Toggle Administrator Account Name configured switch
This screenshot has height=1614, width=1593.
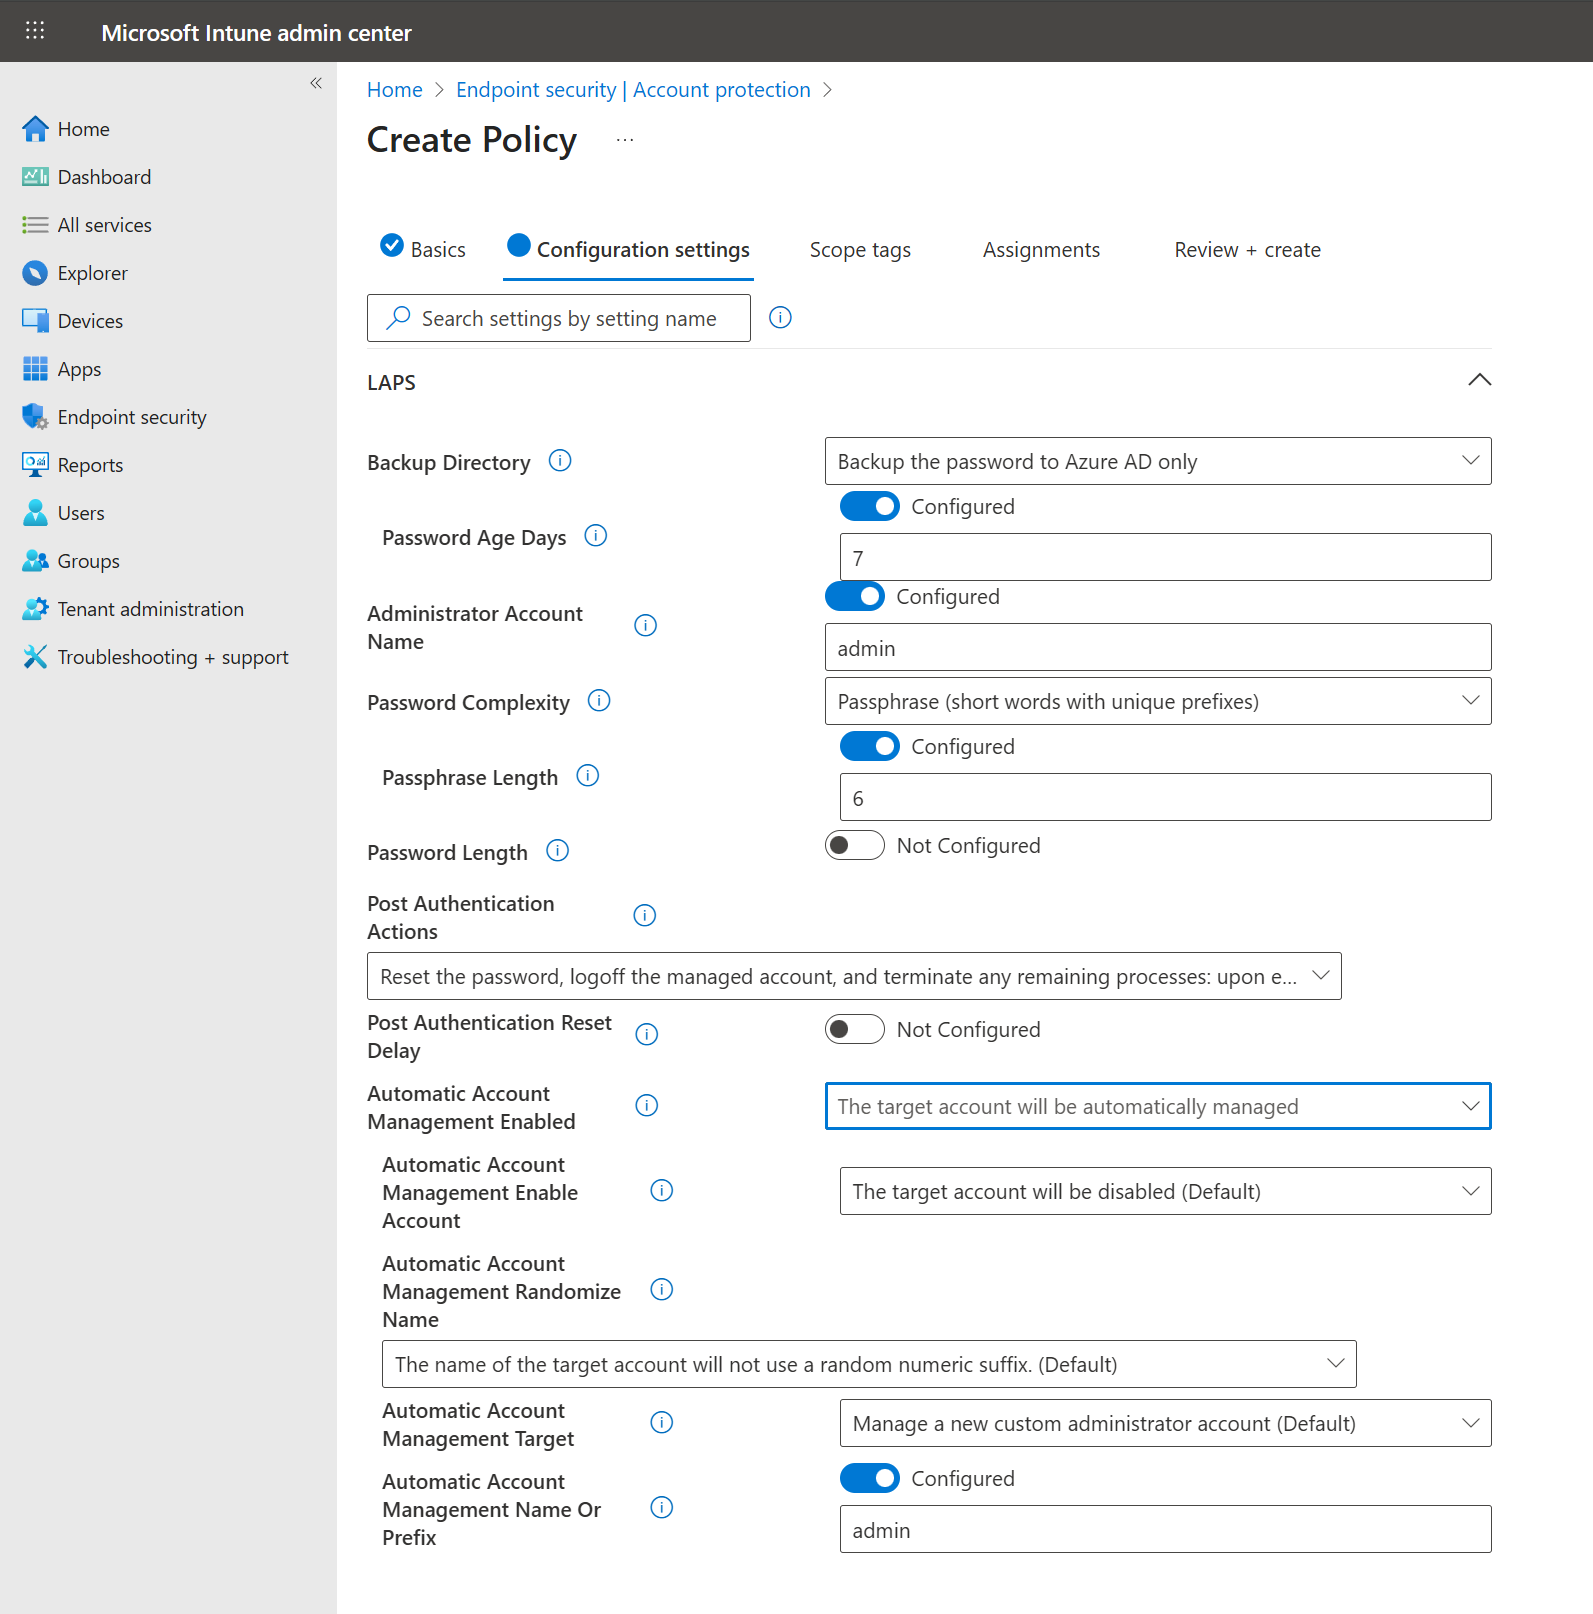(x=855, y=597)
